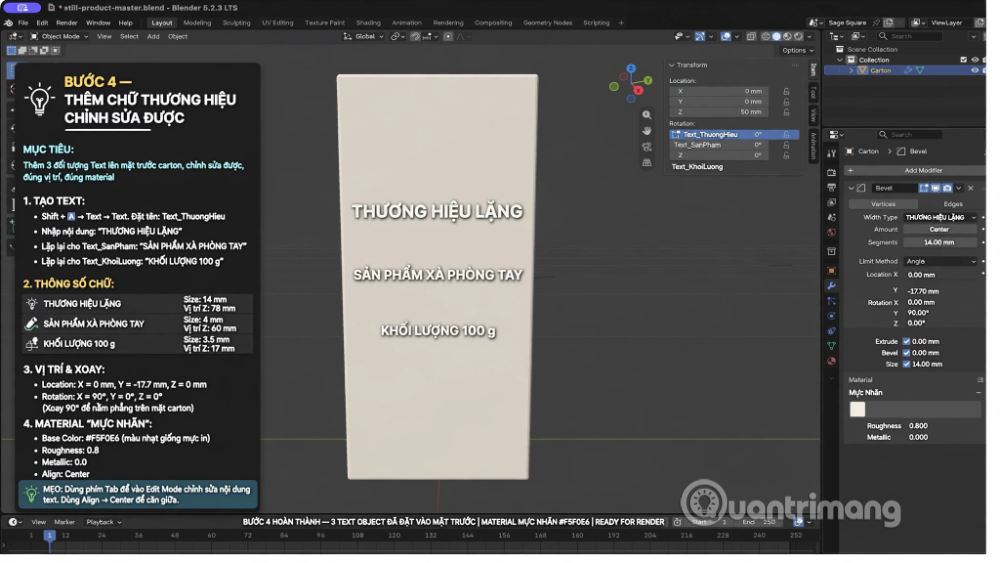Click the Roughness 0.800 value

(918, 426)
